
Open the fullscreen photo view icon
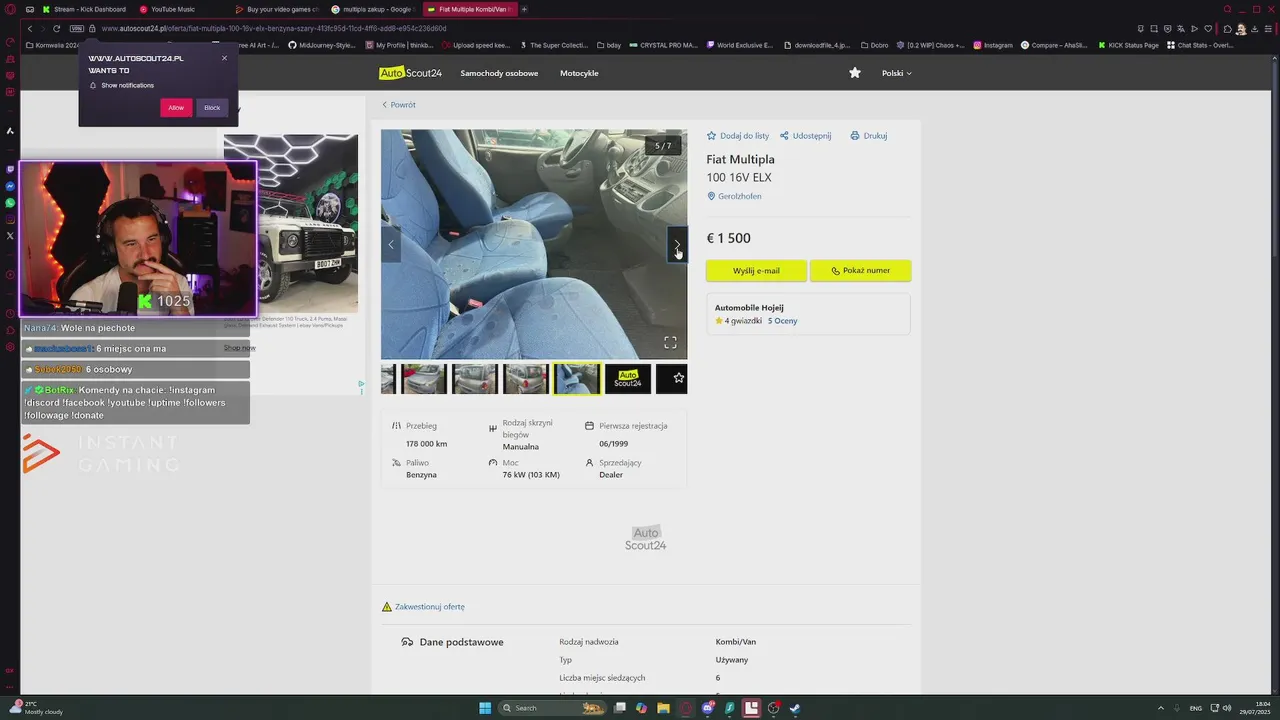[670, 342]
